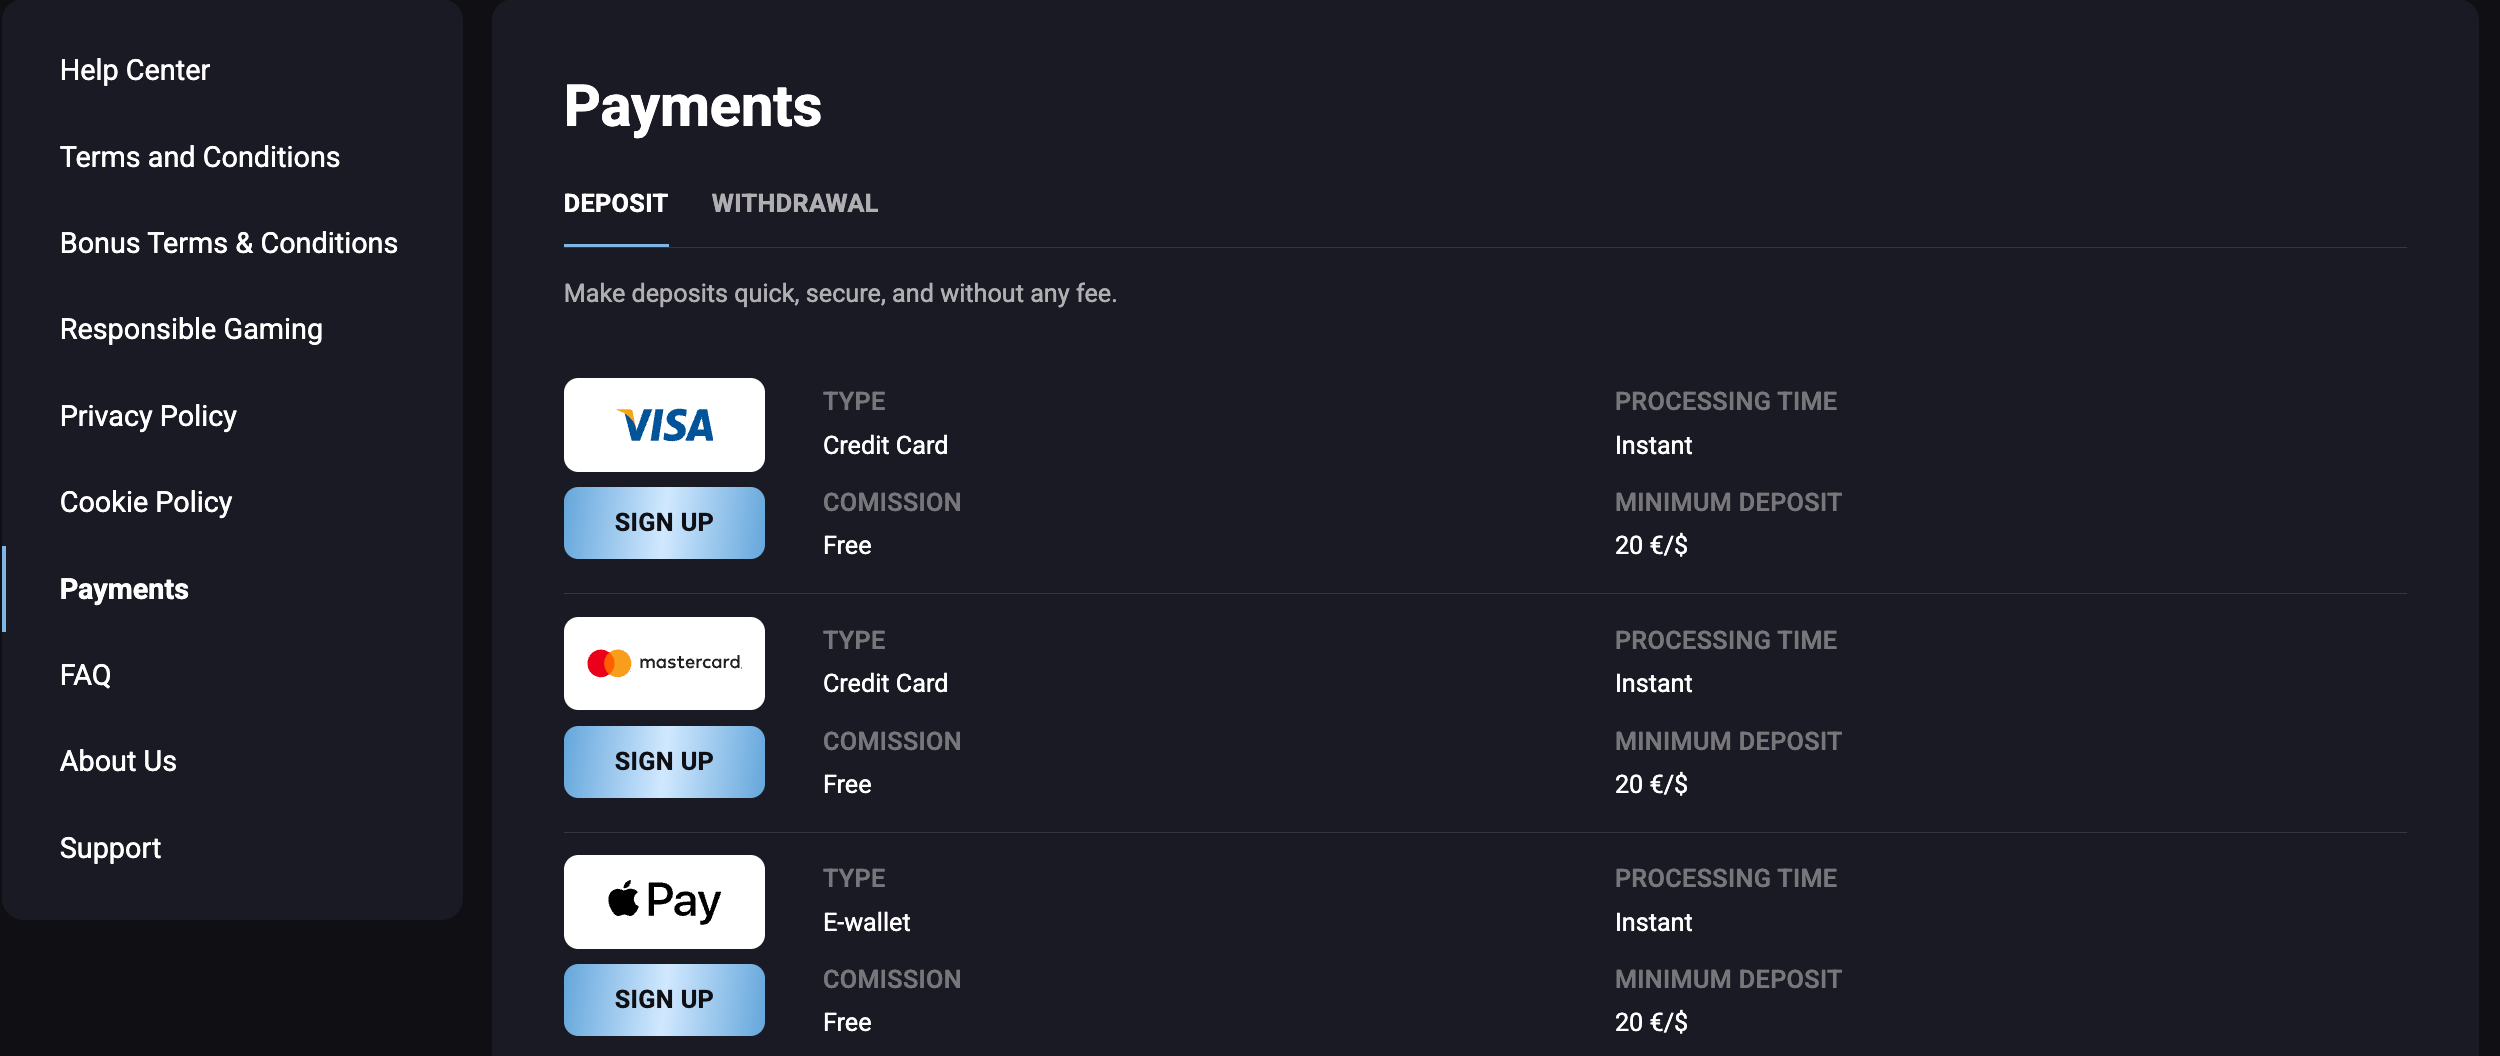Switch to the Withdrawal tab
This screenshot has height=1056, width=2500.
click(x=794, y=204)
